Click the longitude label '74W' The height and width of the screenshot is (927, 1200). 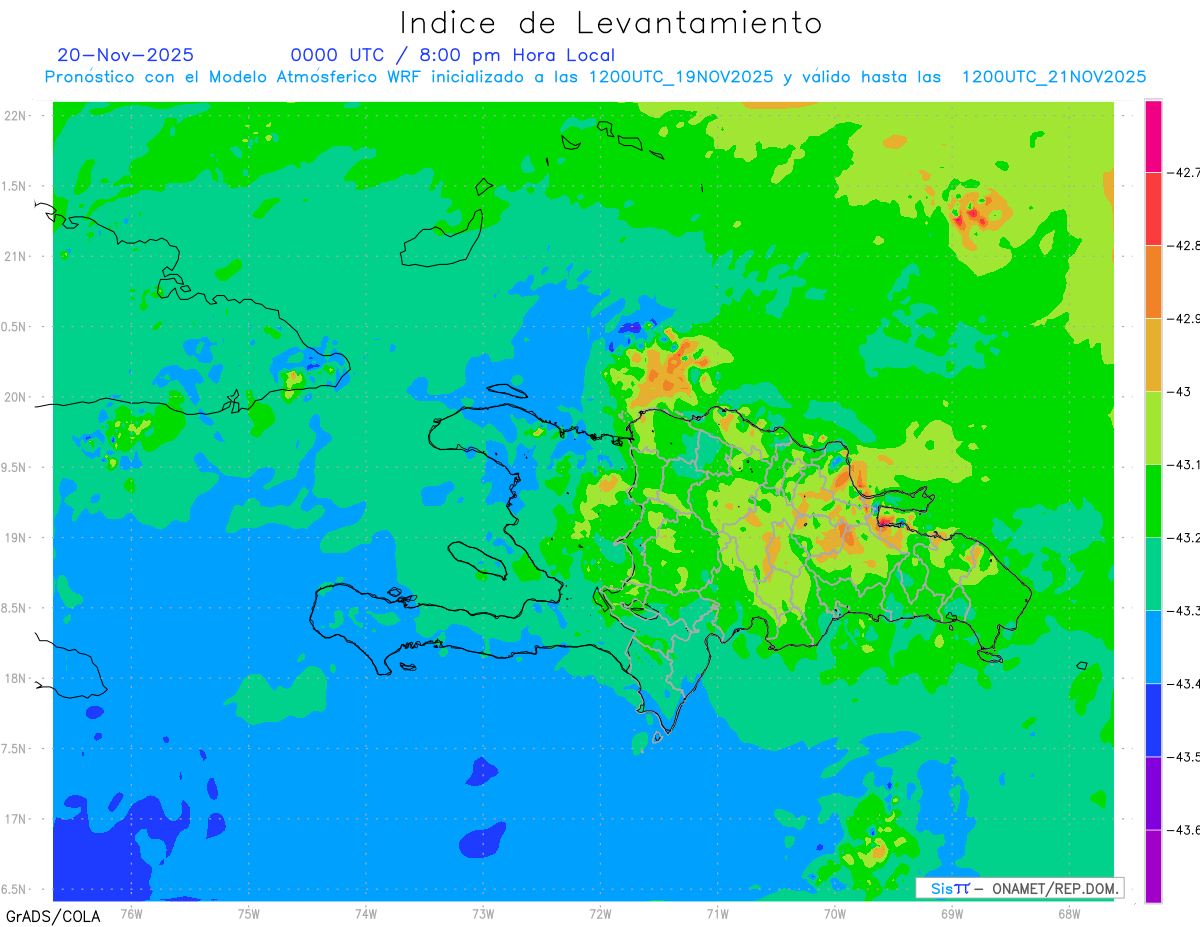pyautogui.click(x=366, y=913)
